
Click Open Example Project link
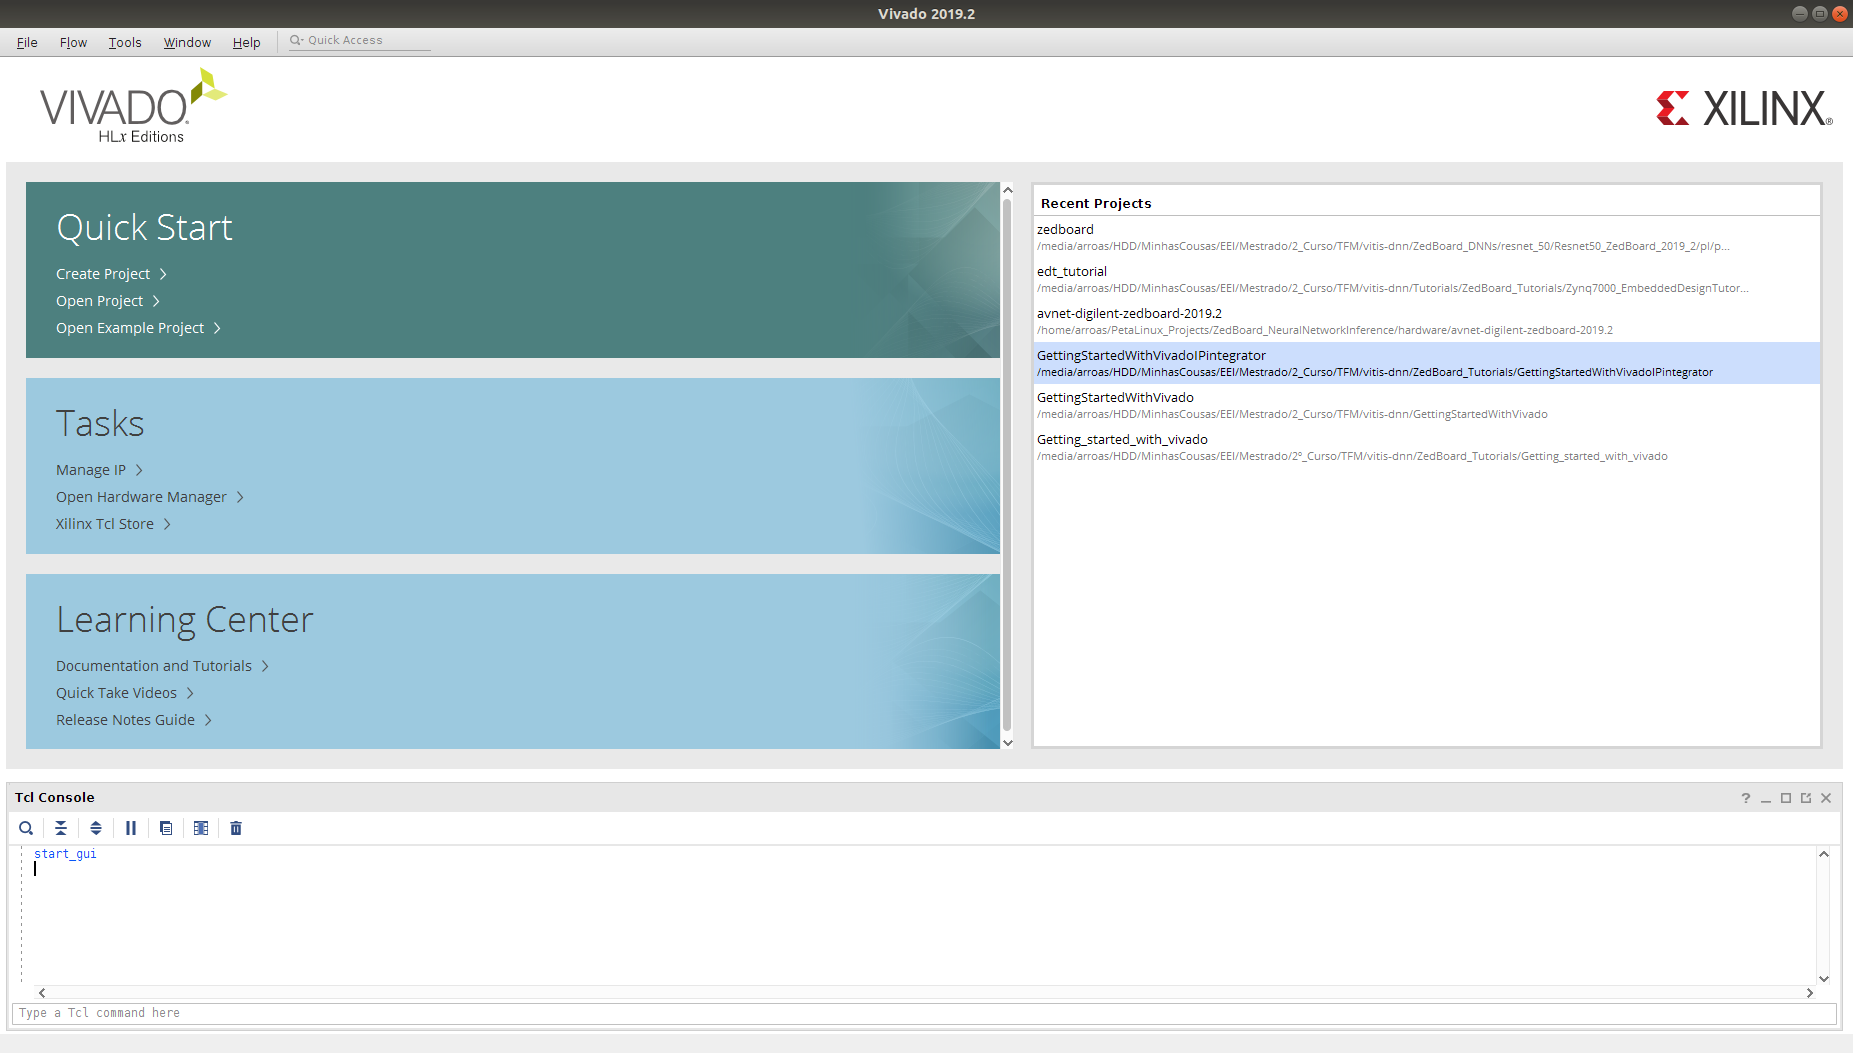(130, 328)
